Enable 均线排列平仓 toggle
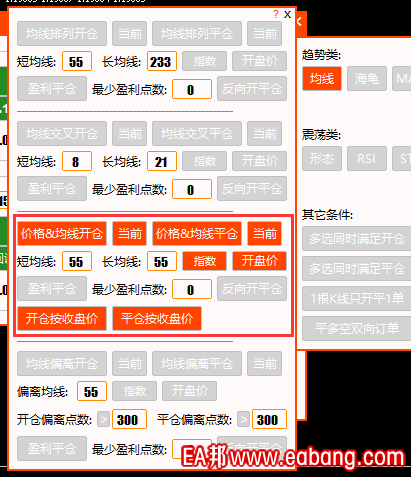Image resolution: width=411 pixels, height=477 pixels. point(197,33)
